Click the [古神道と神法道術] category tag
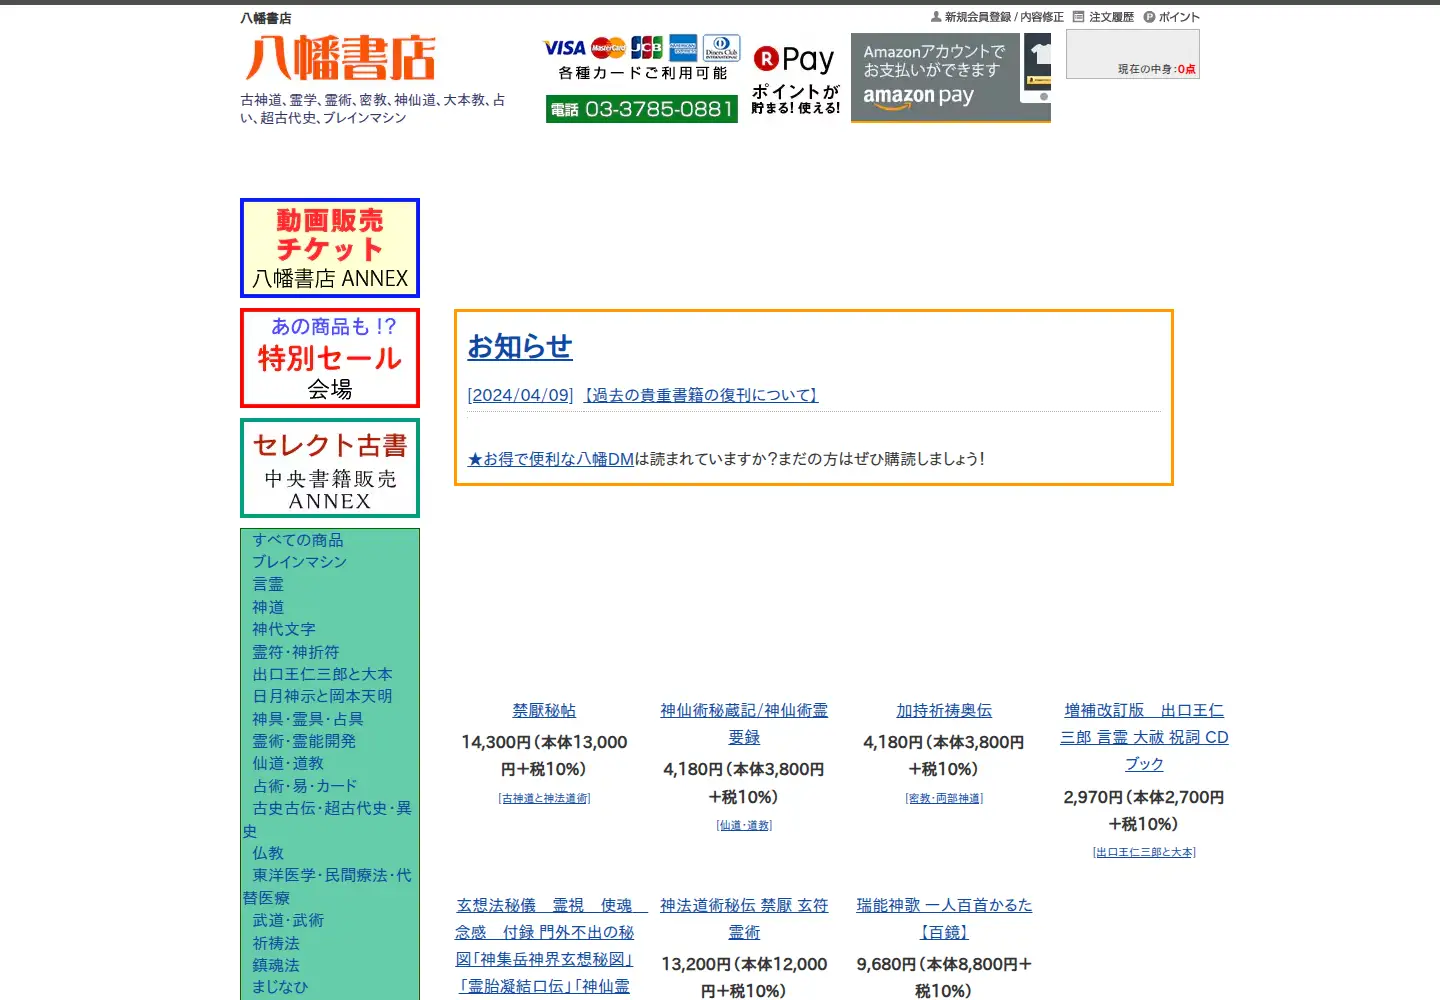Screen dimensions: 1440x1000 (544, 798)
